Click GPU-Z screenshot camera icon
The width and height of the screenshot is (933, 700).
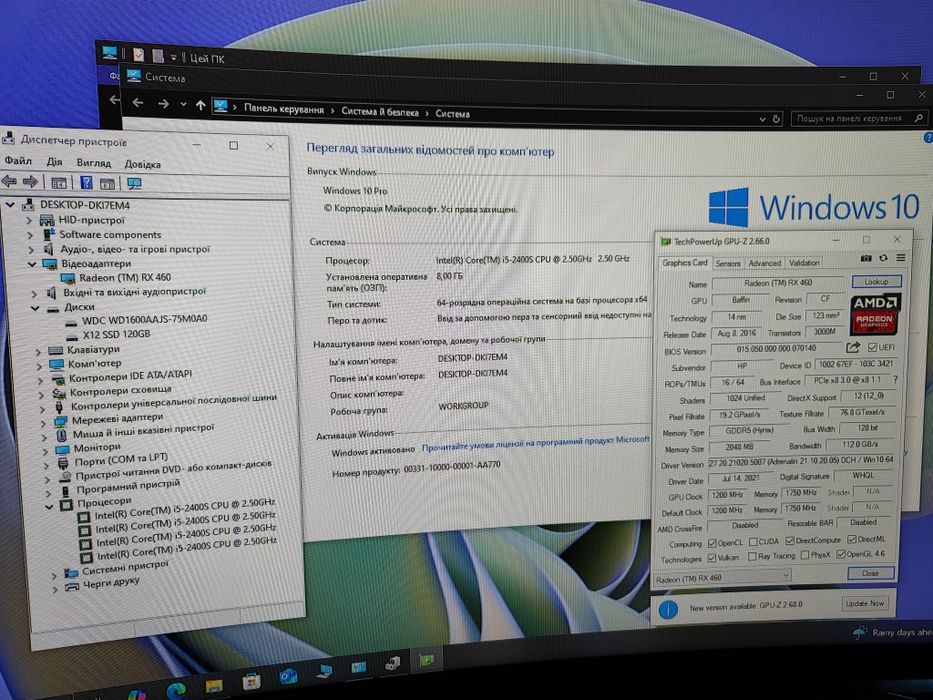[866, 258]
